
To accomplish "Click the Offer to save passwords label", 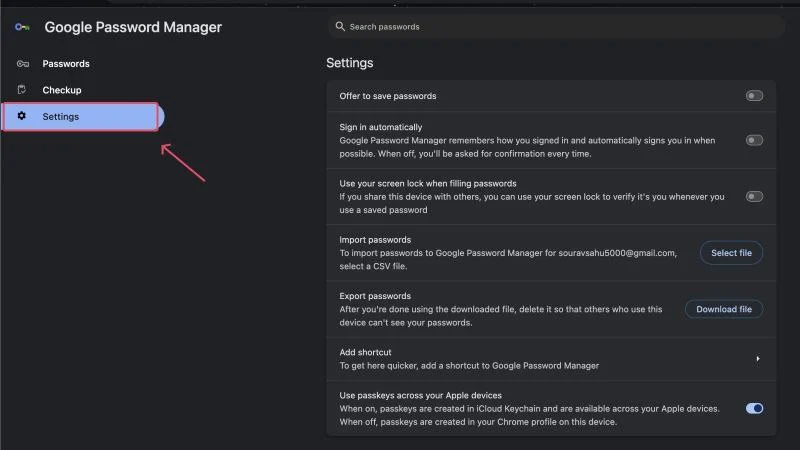I will (x=388, y=96).
